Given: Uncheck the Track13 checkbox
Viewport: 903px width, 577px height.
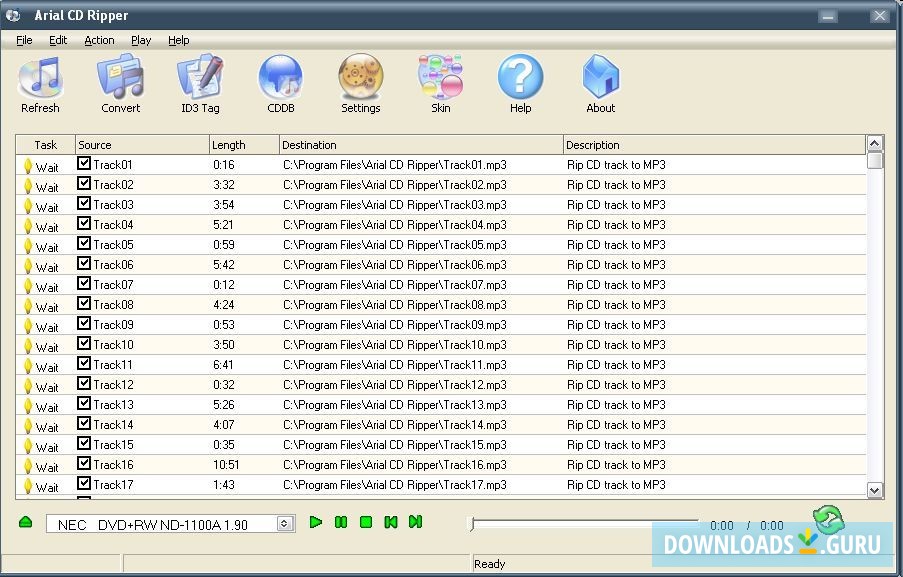Looking at the screenshot, I should (84, 404).
